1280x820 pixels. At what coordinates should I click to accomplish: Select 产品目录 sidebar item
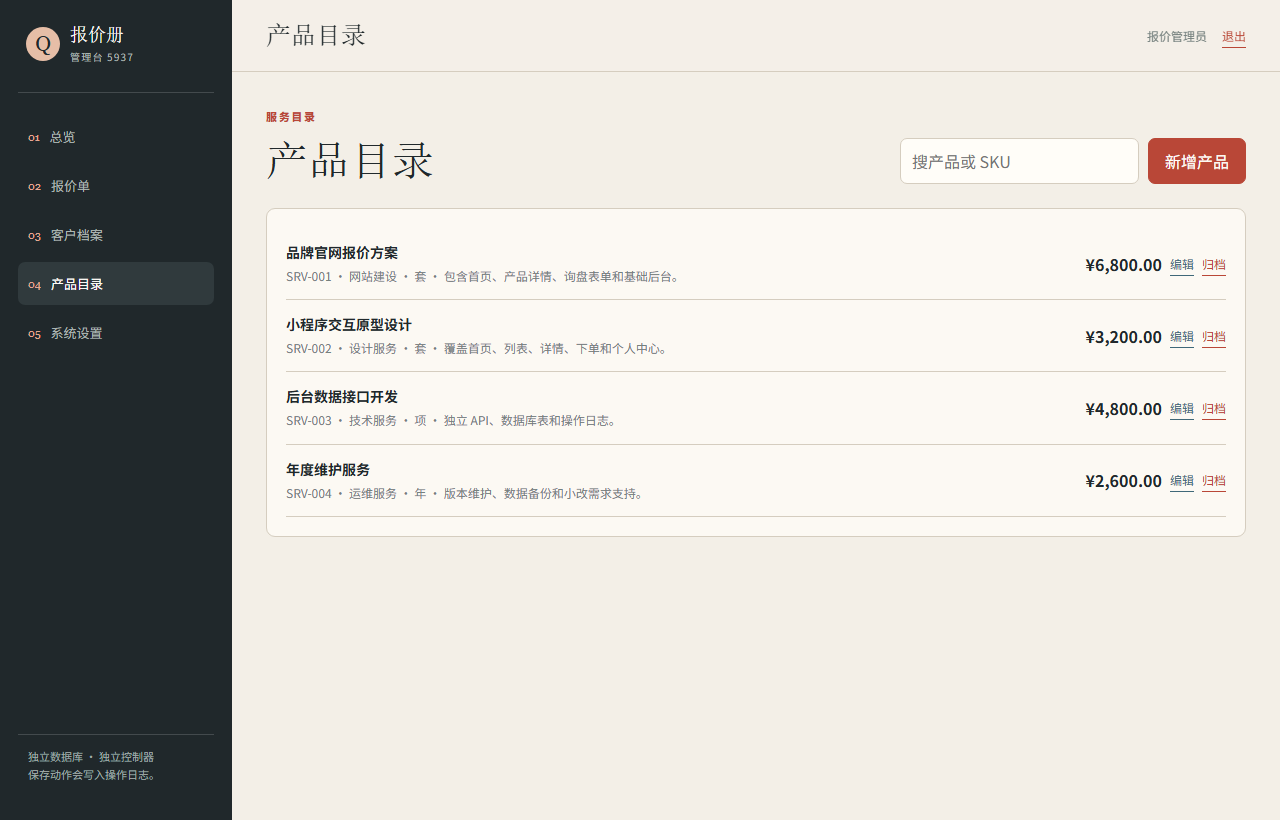116,284
